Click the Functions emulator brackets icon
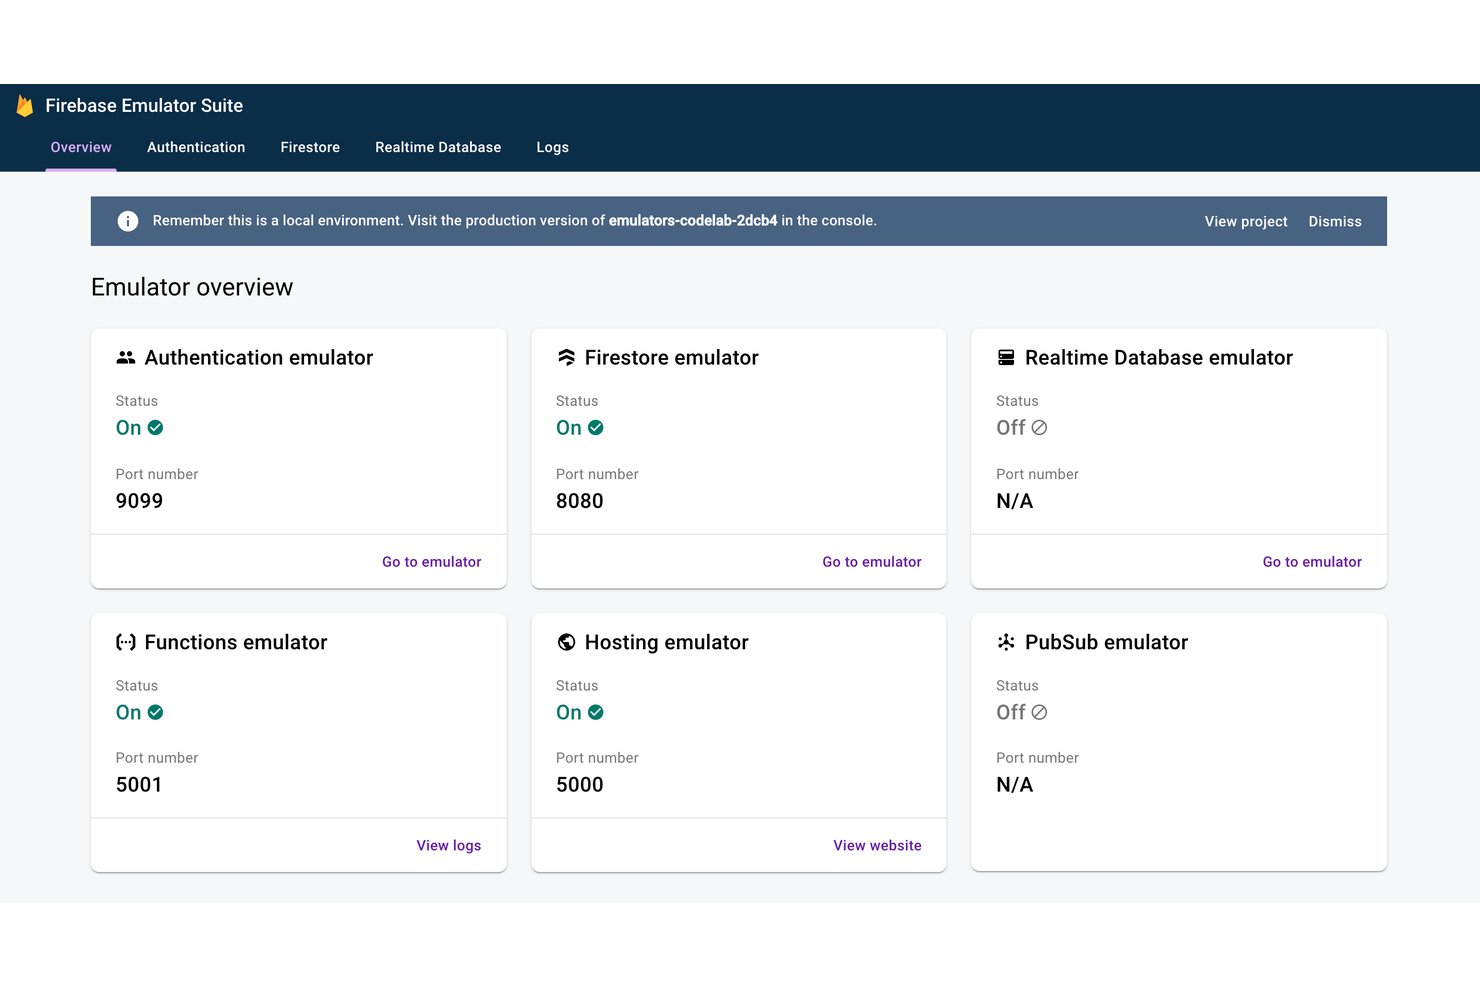Image resolution: width=1480 pixels, height=987 pixels. pos(126,642)
